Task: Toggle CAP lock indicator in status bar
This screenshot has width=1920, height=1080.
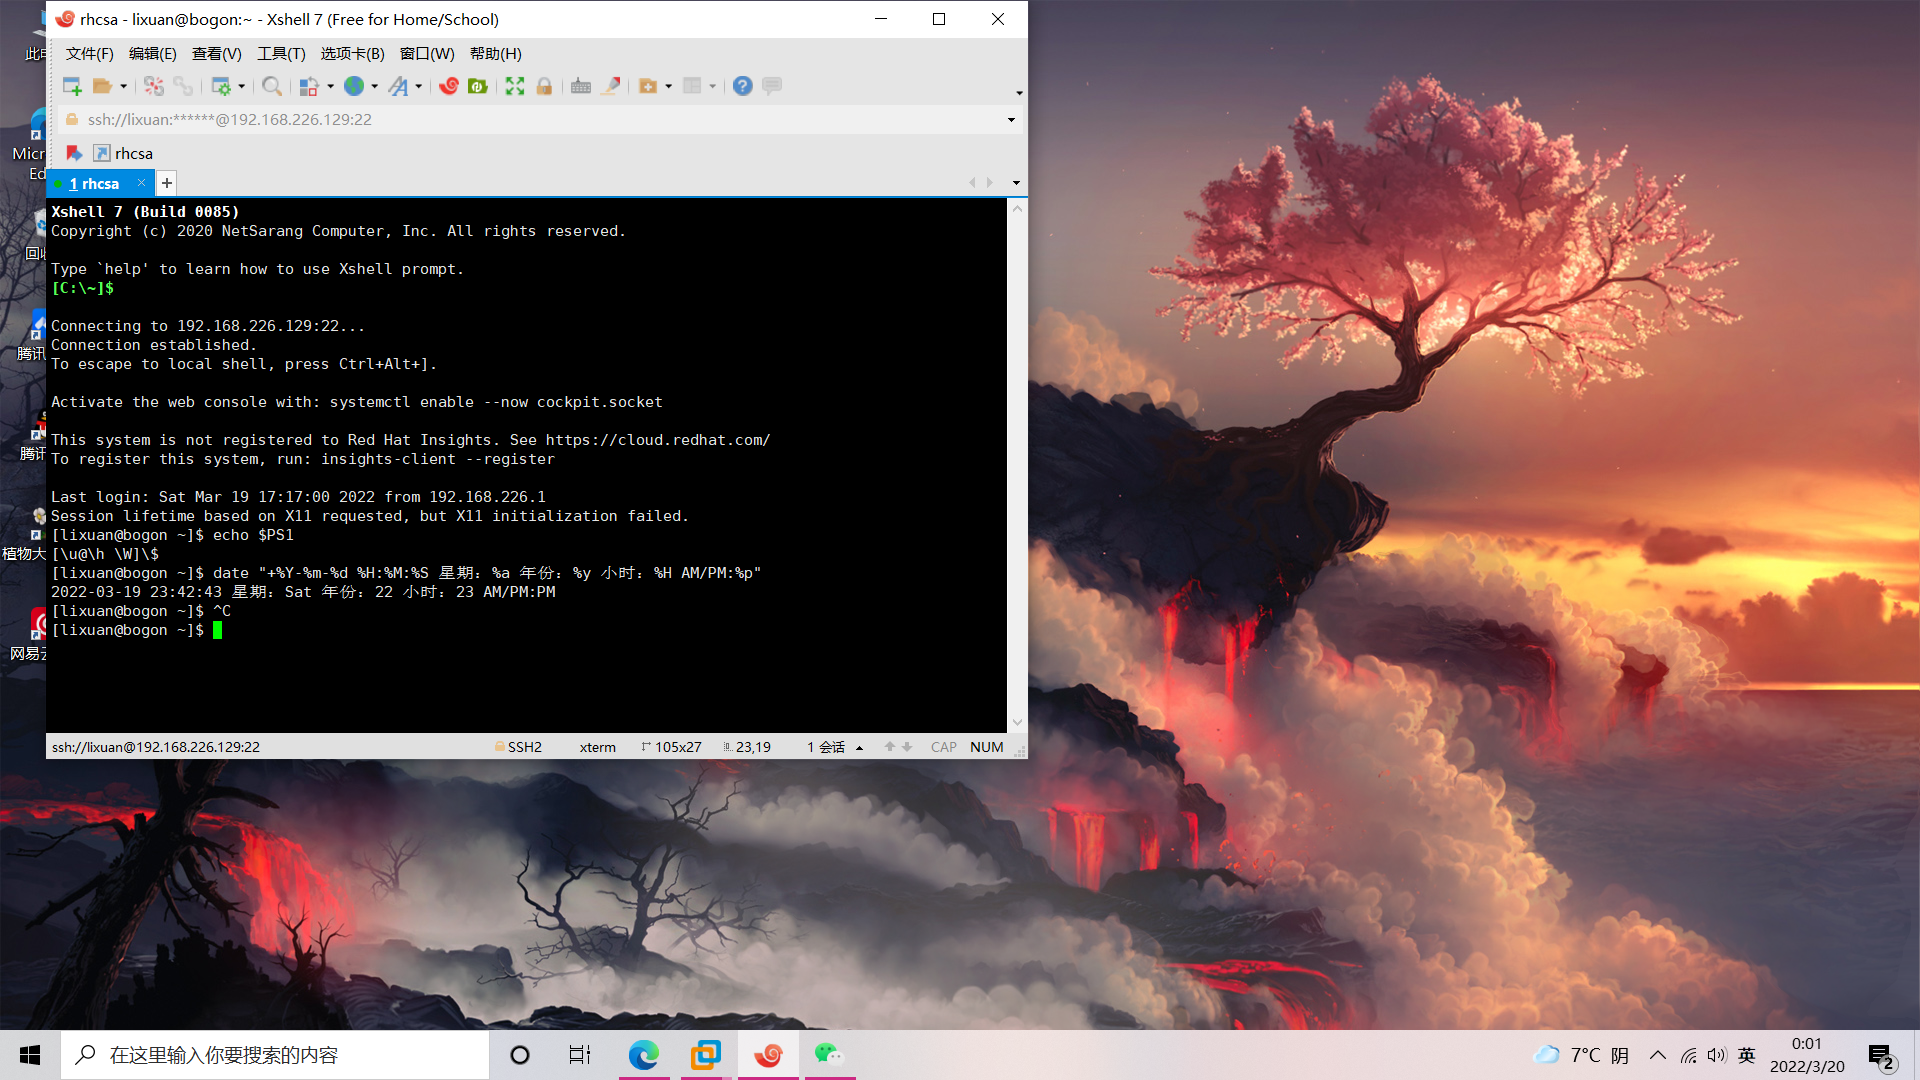Action: tap(943, 747)
